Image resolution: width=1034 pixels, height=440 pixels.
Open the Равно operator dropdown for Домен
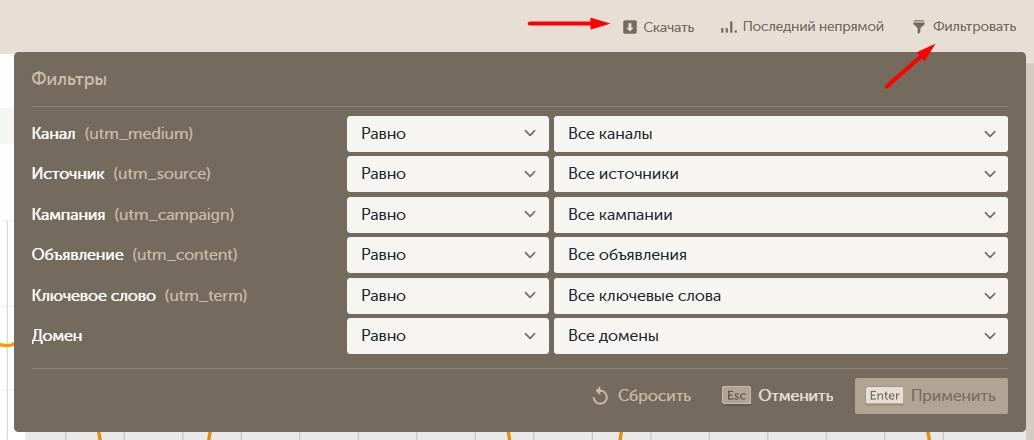[x=448, y=336]
